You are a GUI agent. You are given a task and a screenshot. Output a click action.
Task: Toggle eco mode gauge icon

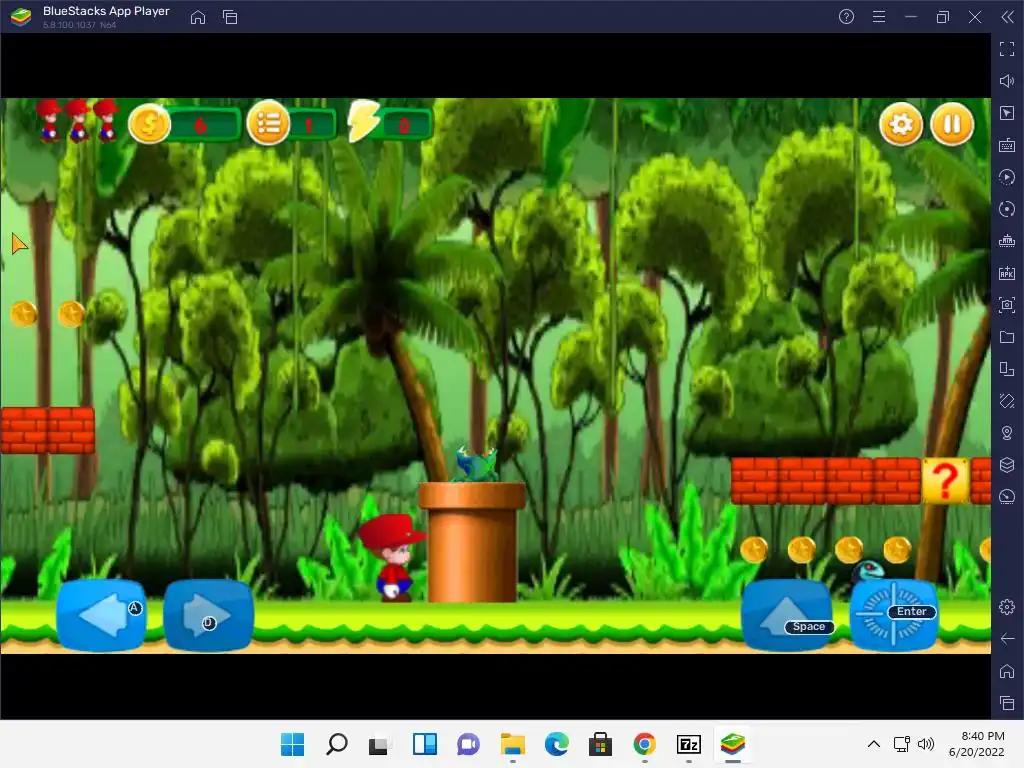(1007, 497)
